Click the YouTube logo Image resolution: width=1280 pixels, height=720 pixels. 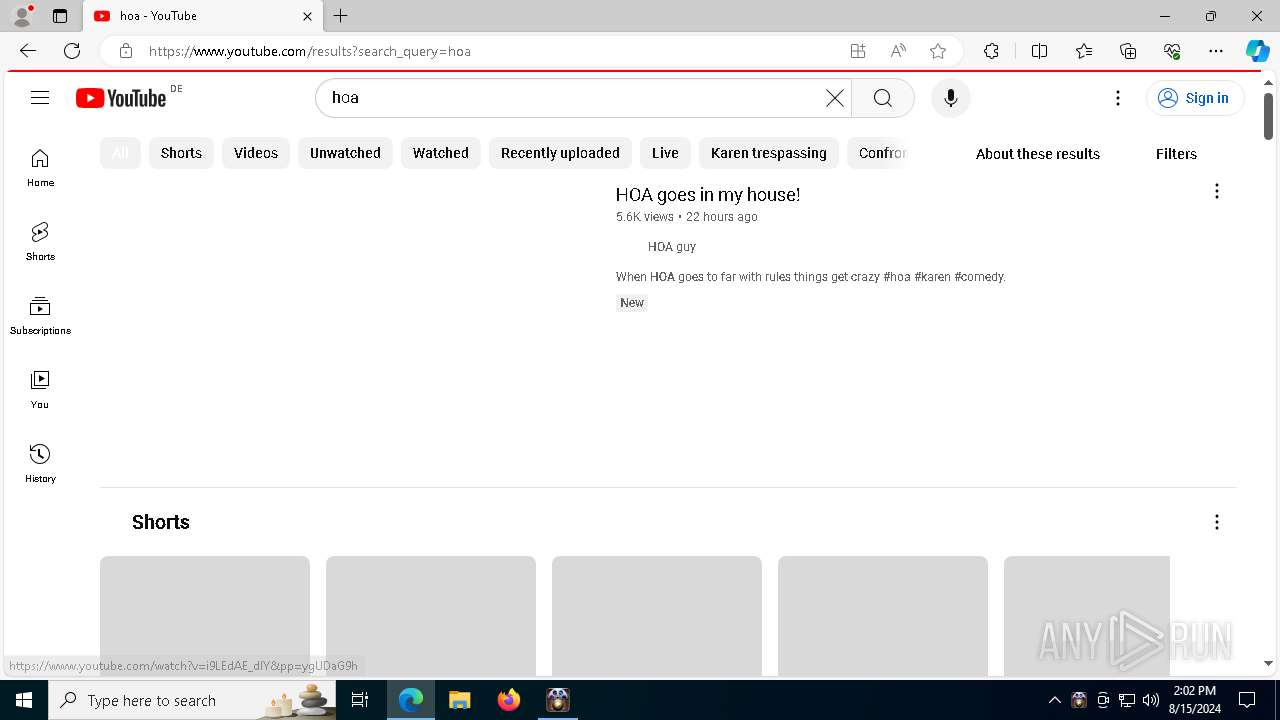(121, 98)
